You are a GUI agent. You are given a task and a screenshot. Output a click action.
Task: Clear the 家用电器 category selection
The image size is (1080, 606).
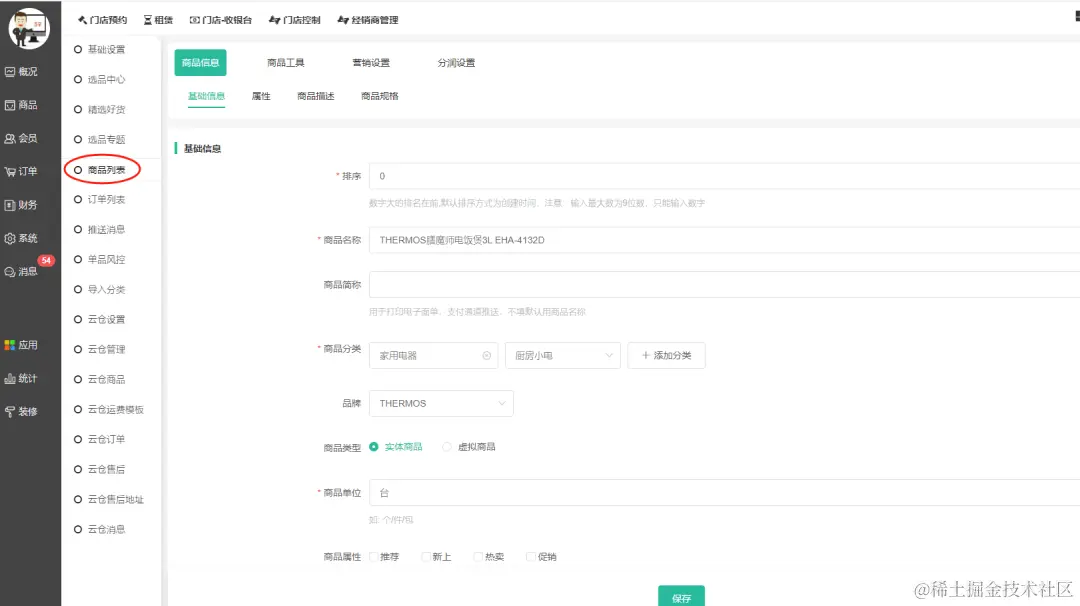coord(487,355)
